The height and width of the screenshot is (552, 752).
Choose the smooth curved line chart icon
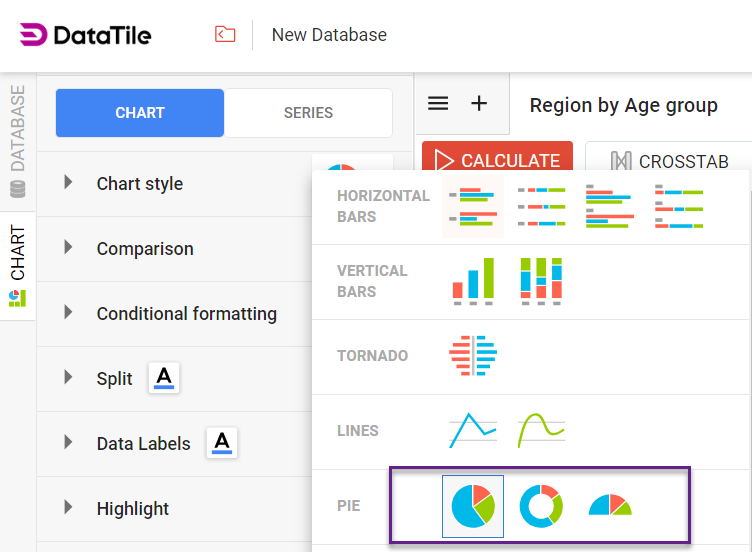click(x=541, y=430)
